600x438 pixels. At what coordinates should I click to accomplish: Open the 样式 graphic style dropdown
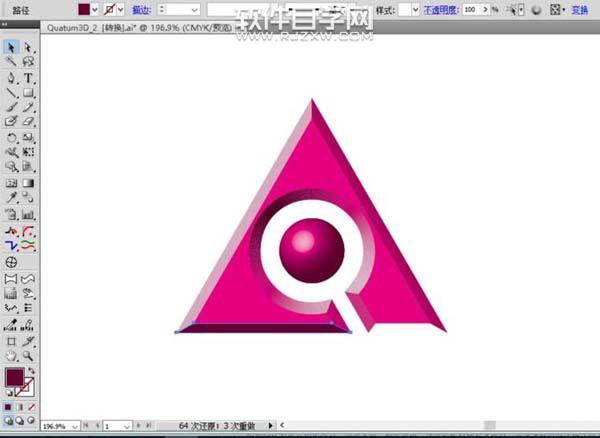point(416,10)
